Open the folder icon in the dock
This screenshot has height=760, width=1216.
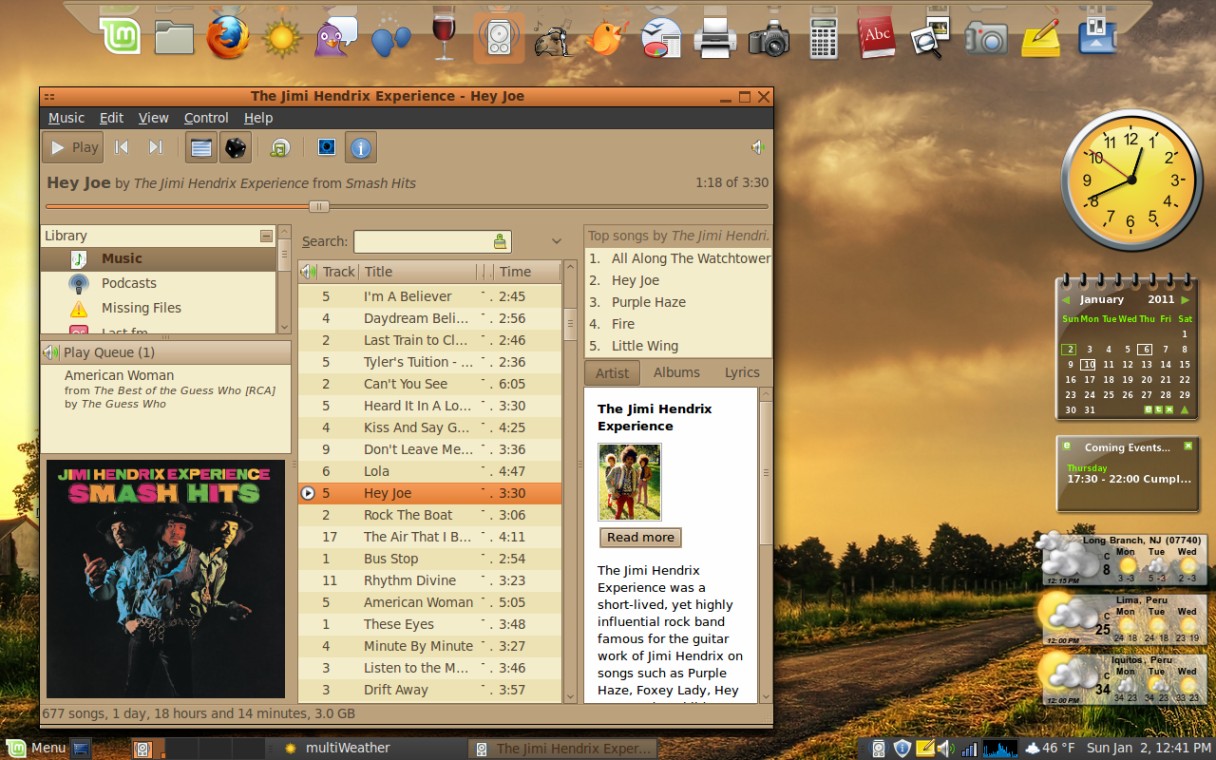click(174, 38)
